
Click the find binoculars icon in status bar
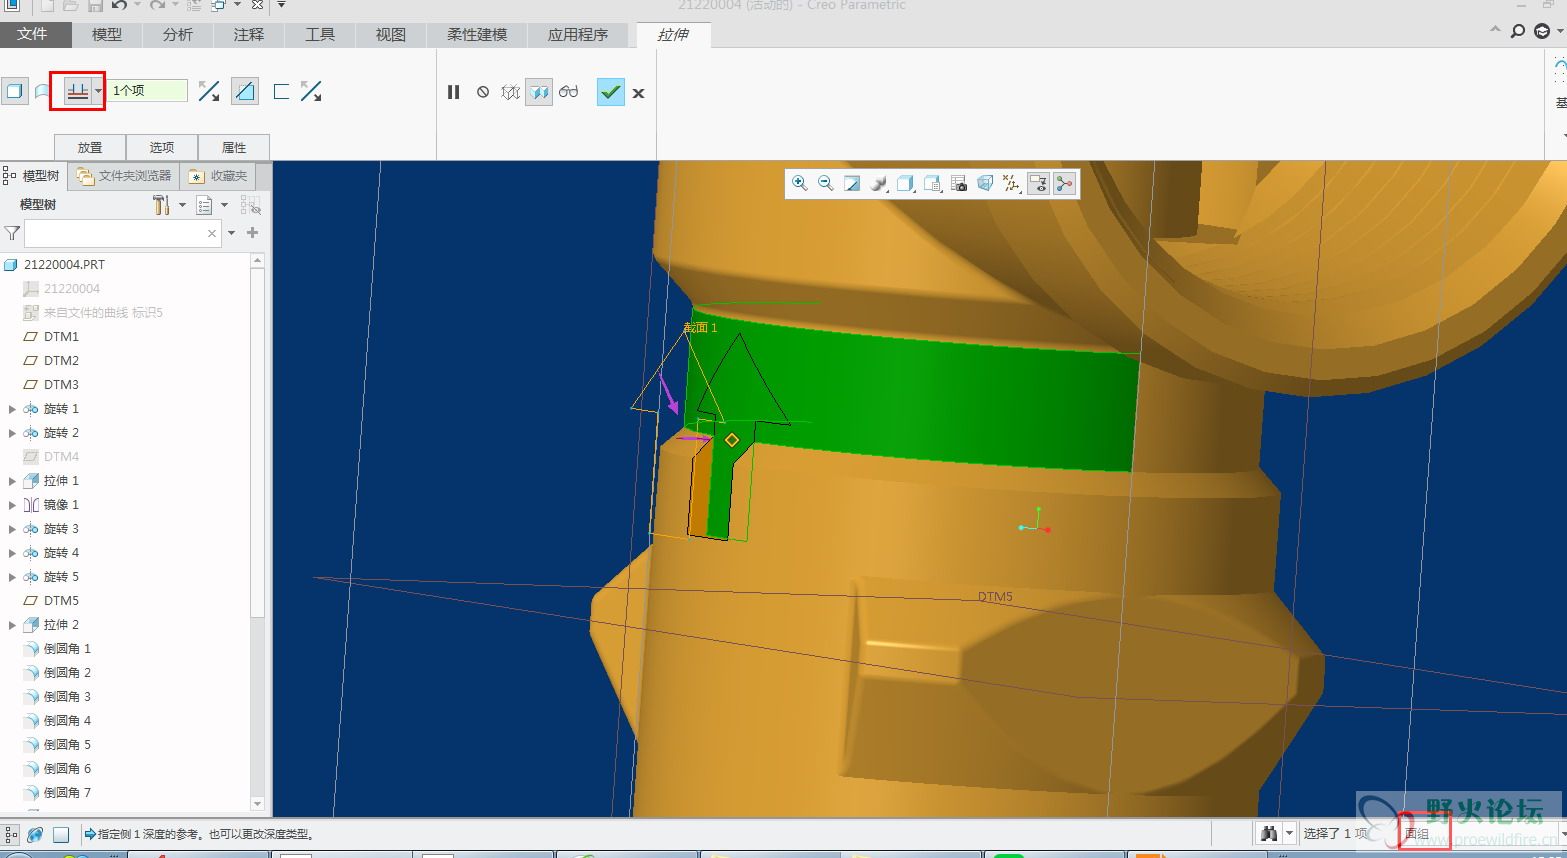[1269, 833]
